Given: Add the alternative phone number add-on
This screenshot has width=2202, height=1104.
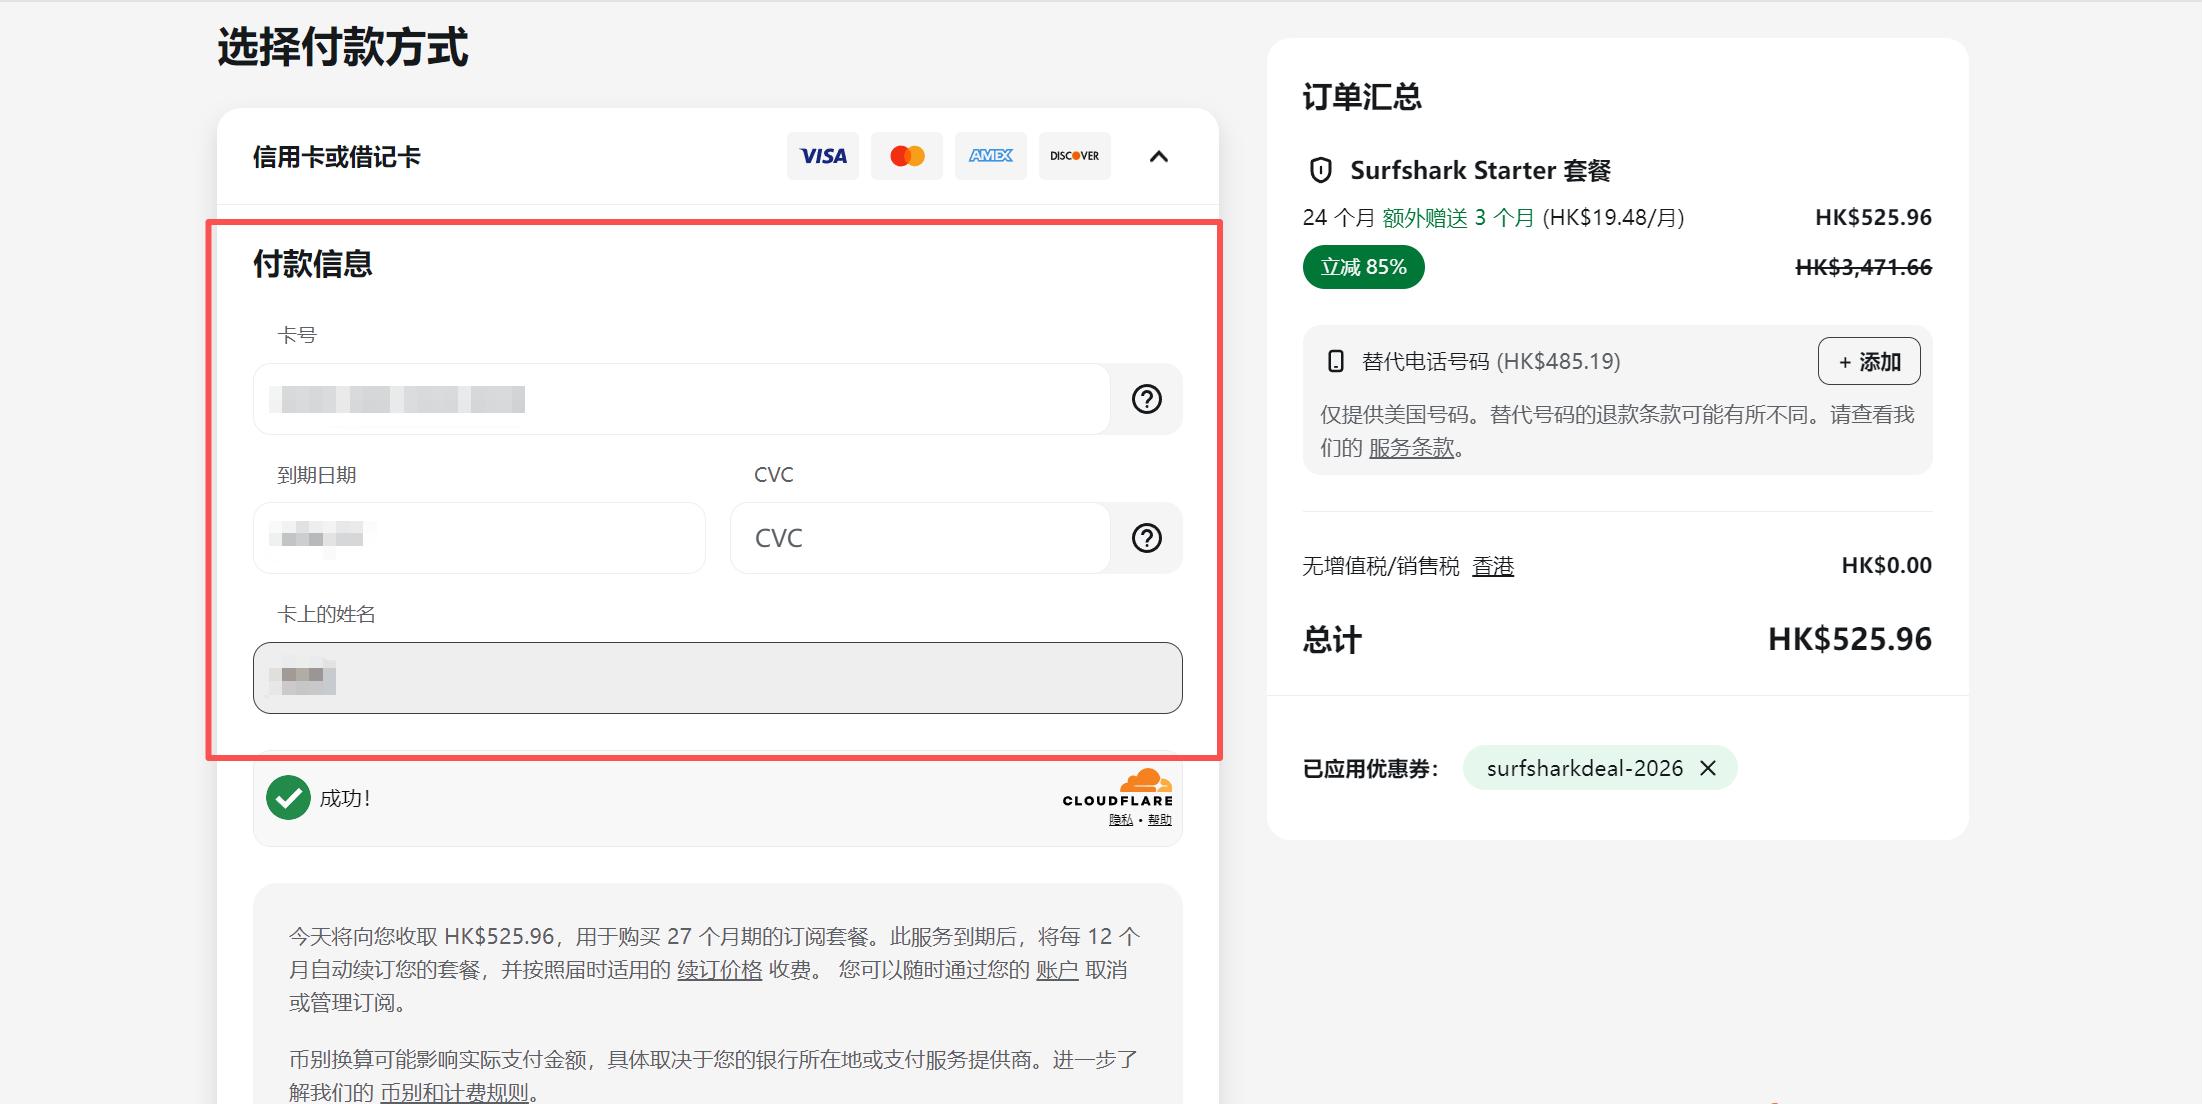Looking at the screenshot, I should point(1869,361).
